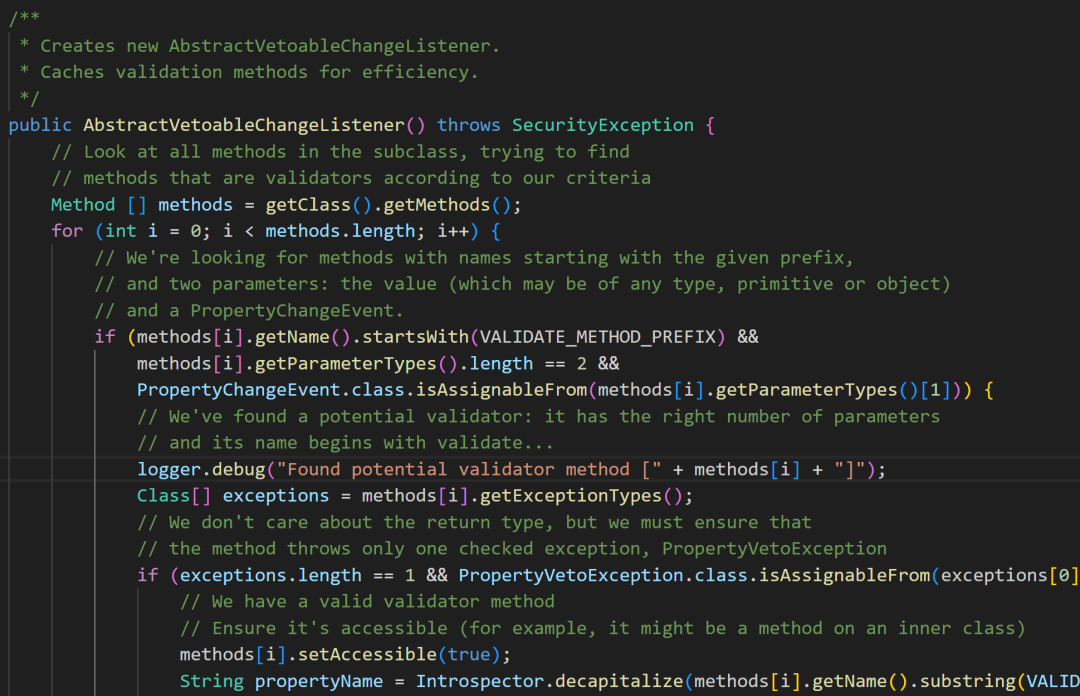Image resolution: width=1080 pixels, height=696 pixels.
Task: Click getClass() in the methods assignment
Action: click(x=319, y=205)
